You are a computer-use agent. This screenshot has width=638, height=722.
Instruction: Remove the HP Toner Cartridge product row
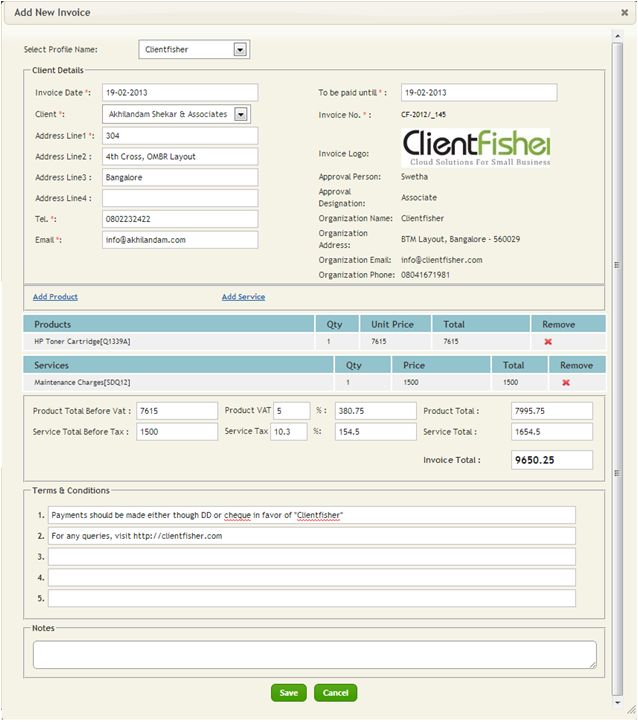[x=548, y=342]
